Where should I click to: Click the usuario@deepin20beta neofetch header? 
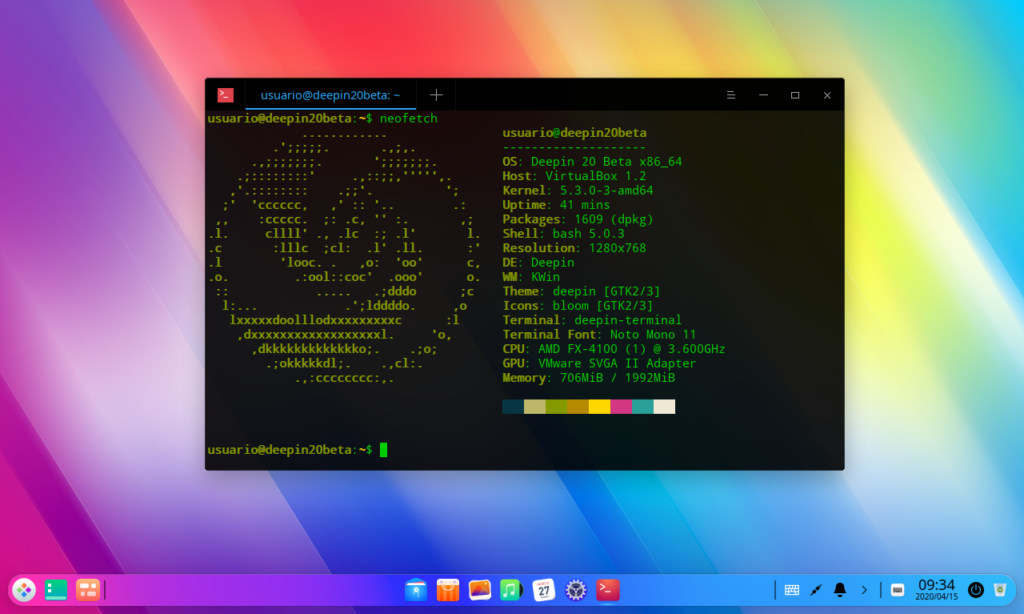574,133
